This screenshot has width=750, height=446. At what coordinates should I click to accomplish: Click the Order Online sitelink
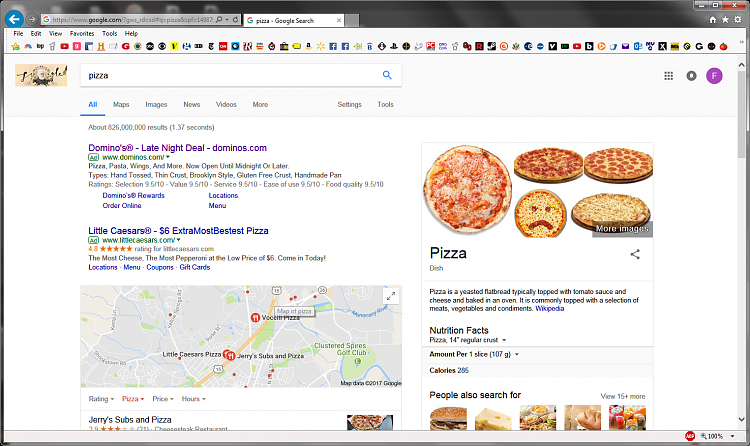(x=121, y=205)
